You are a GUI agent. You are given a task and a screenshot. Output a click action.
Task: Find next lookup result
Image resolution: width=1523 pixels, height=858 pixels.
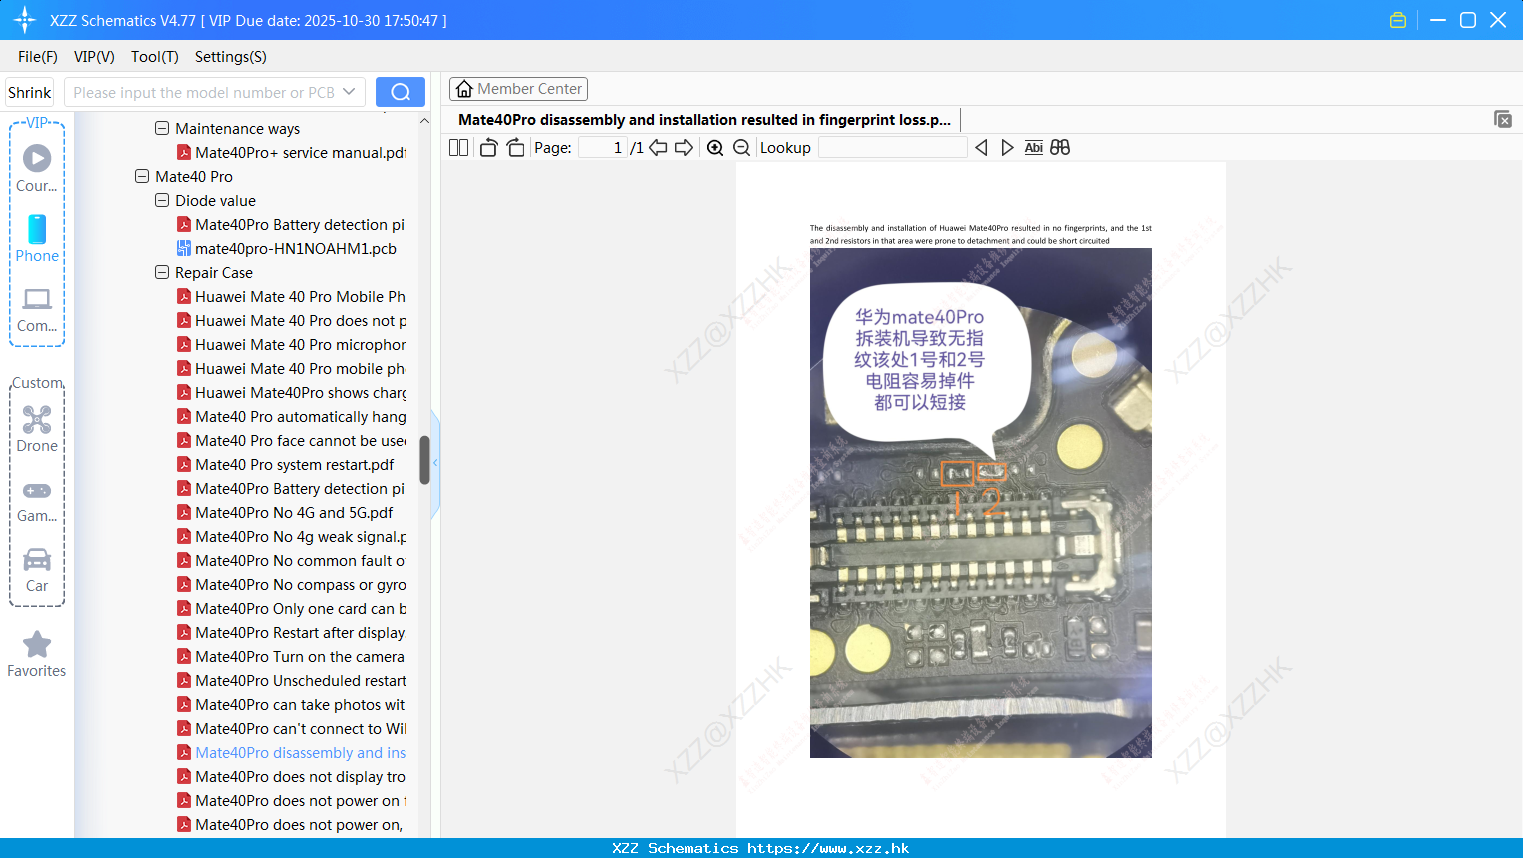click(1007, 147)
